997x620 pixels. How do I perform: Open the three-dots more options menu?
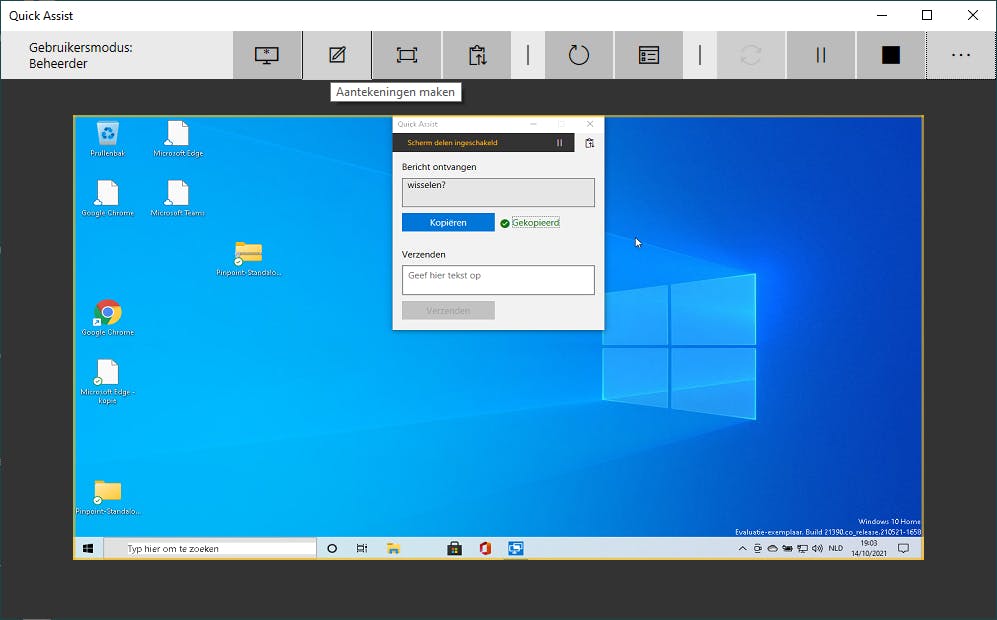click(x=960, y=56)
